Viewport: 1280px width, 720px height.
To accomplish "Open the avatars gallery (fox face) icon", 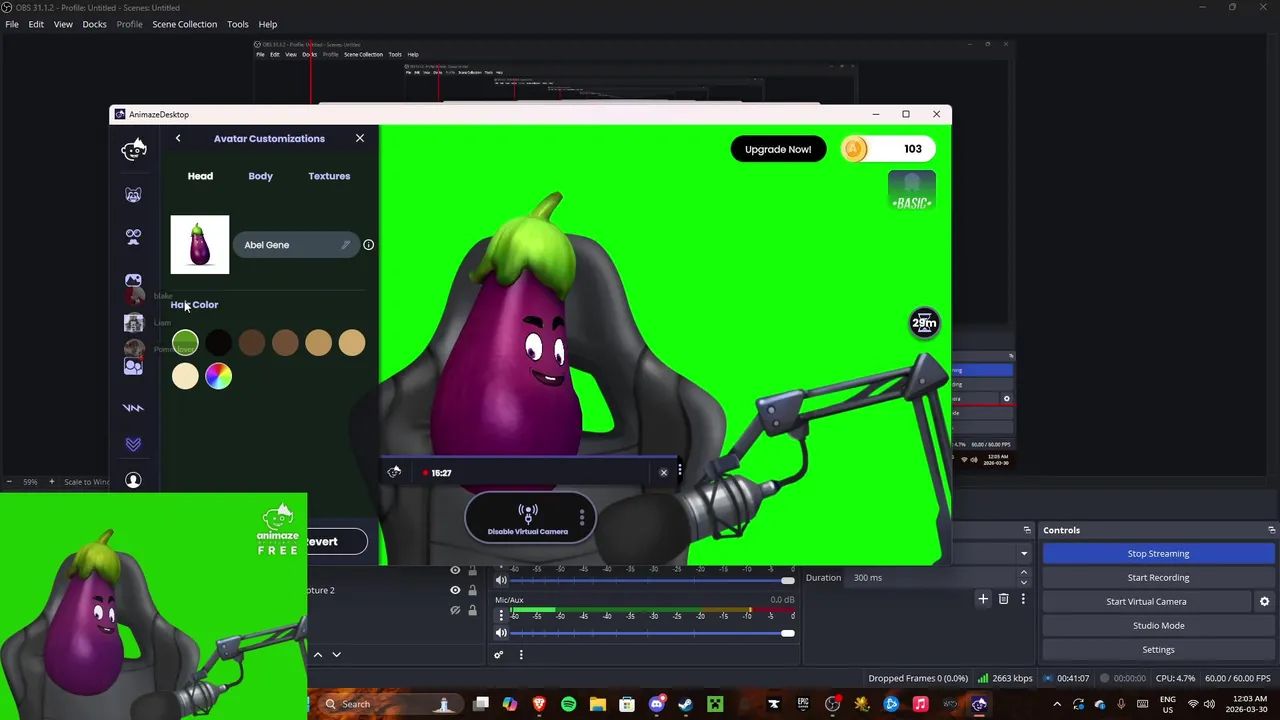I will coord(133,195).
